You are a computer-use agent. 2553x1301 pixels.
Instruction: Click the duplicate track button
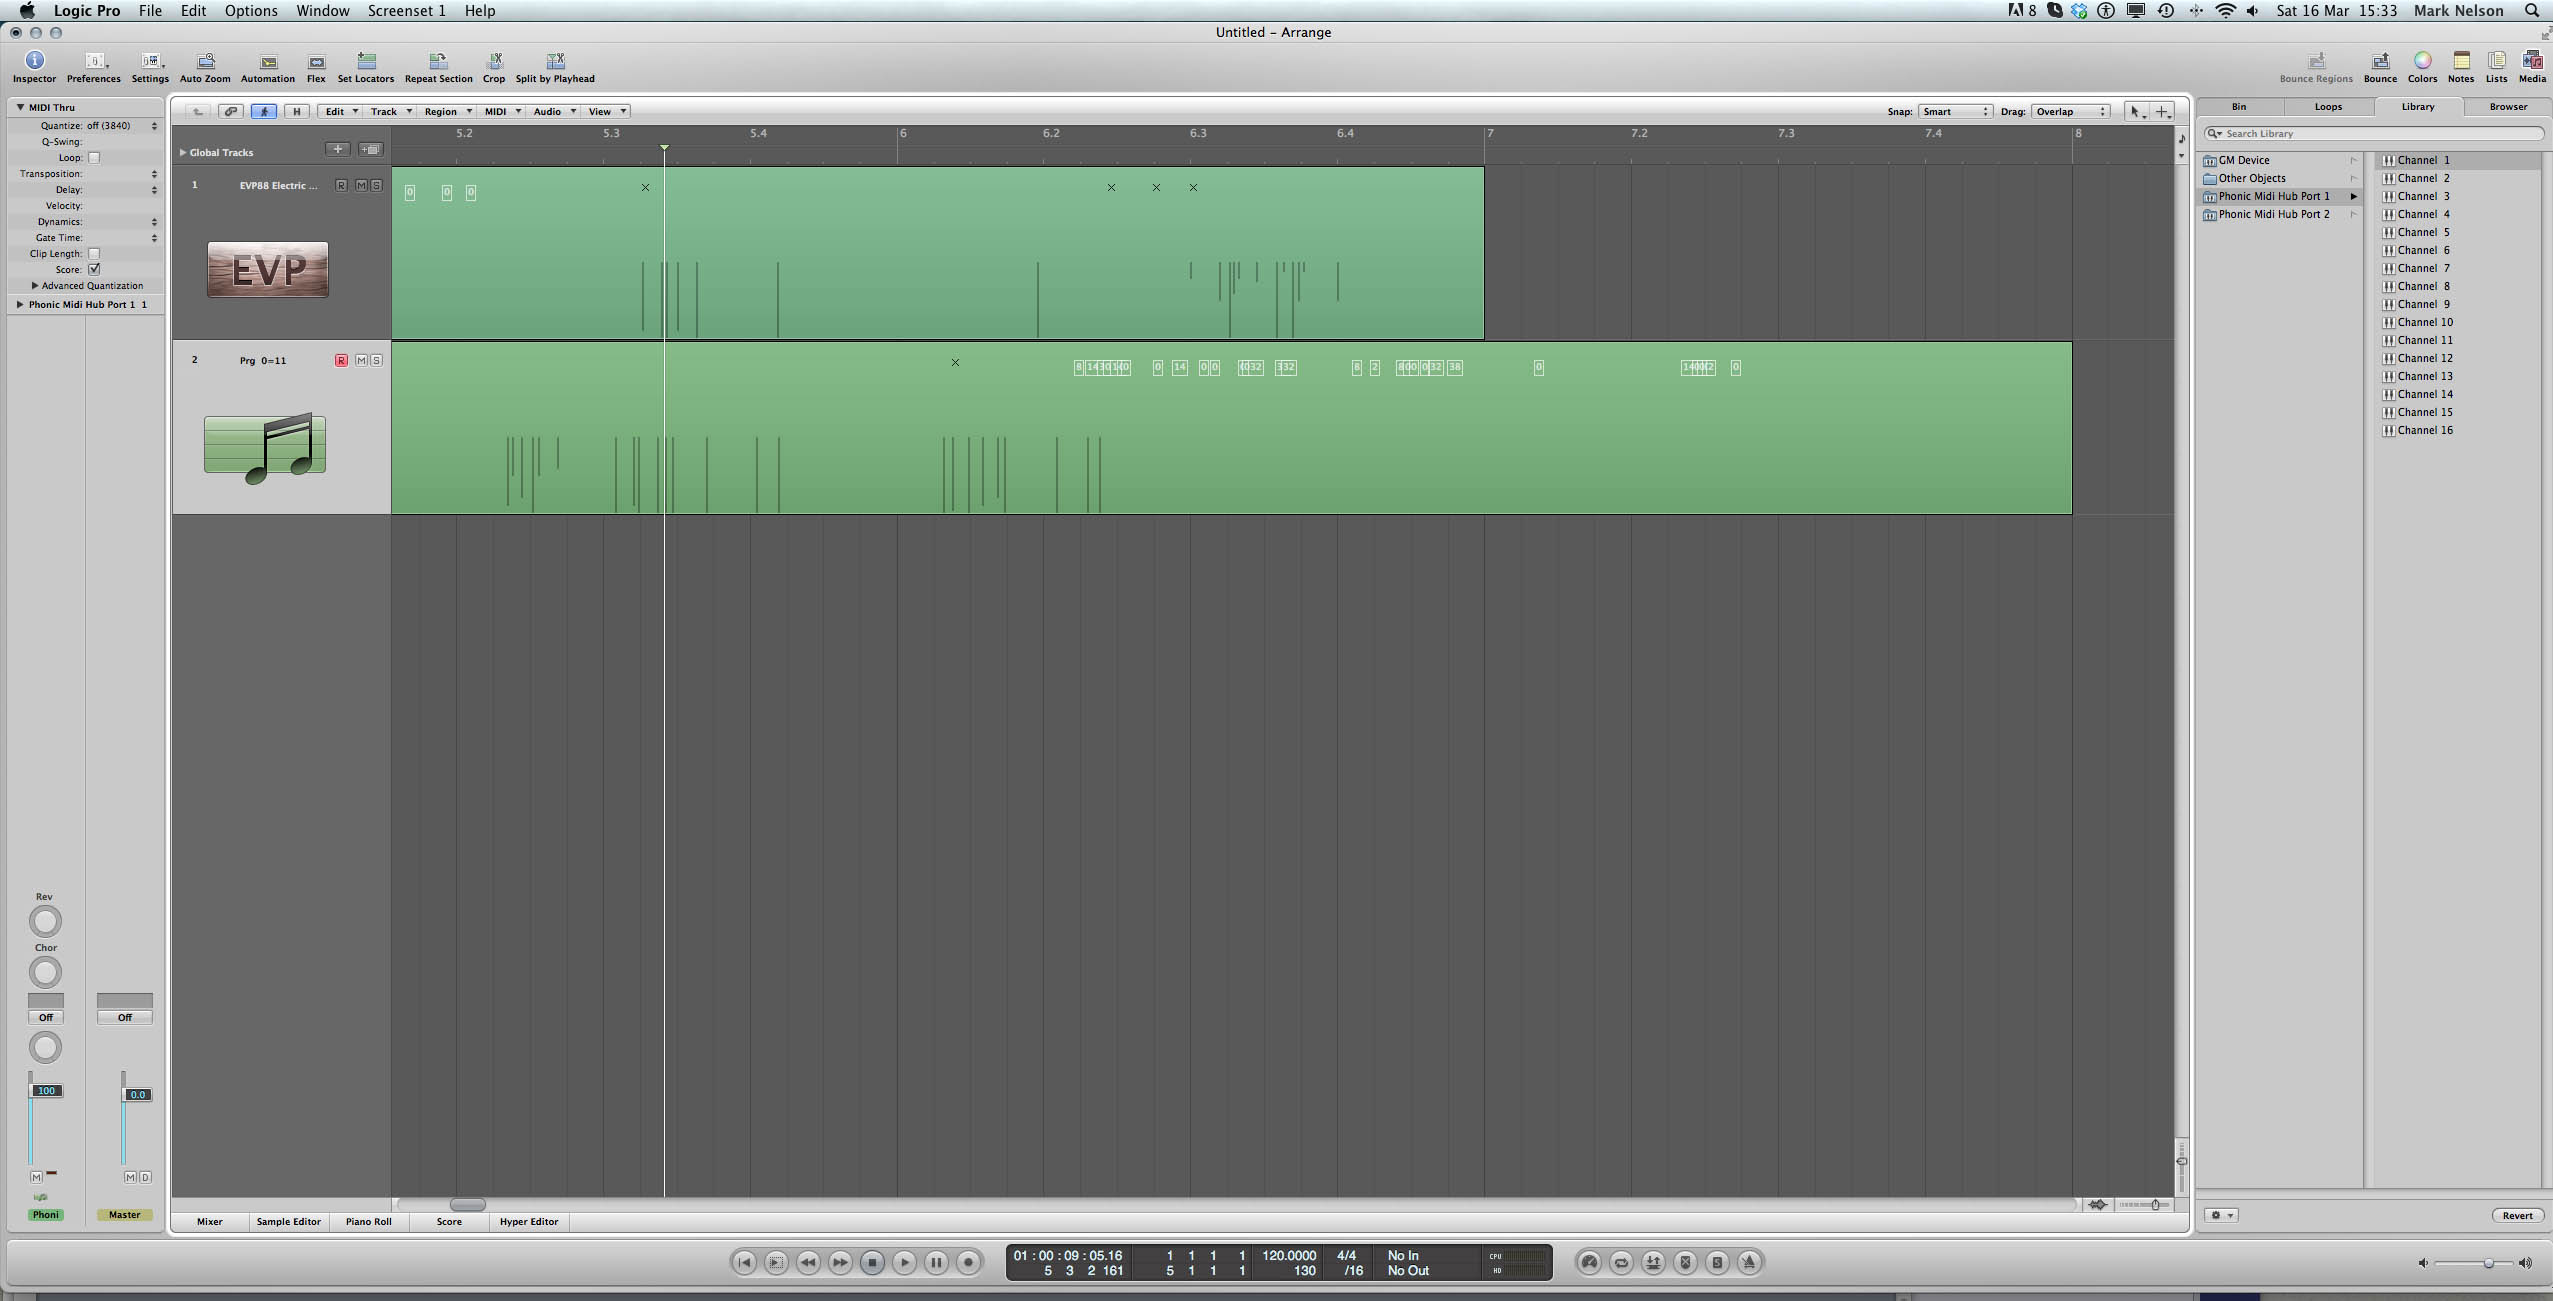(371, 149)
